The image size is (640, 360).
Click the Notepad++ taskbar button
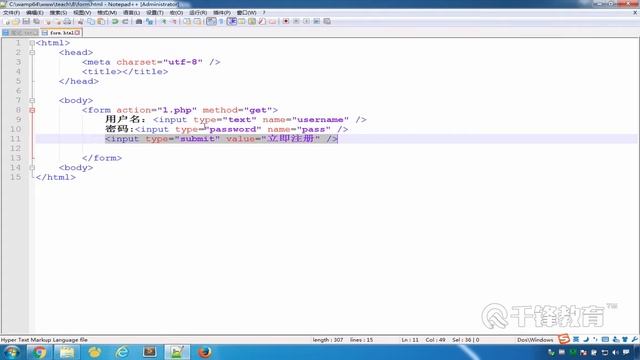tap(177, 352)
